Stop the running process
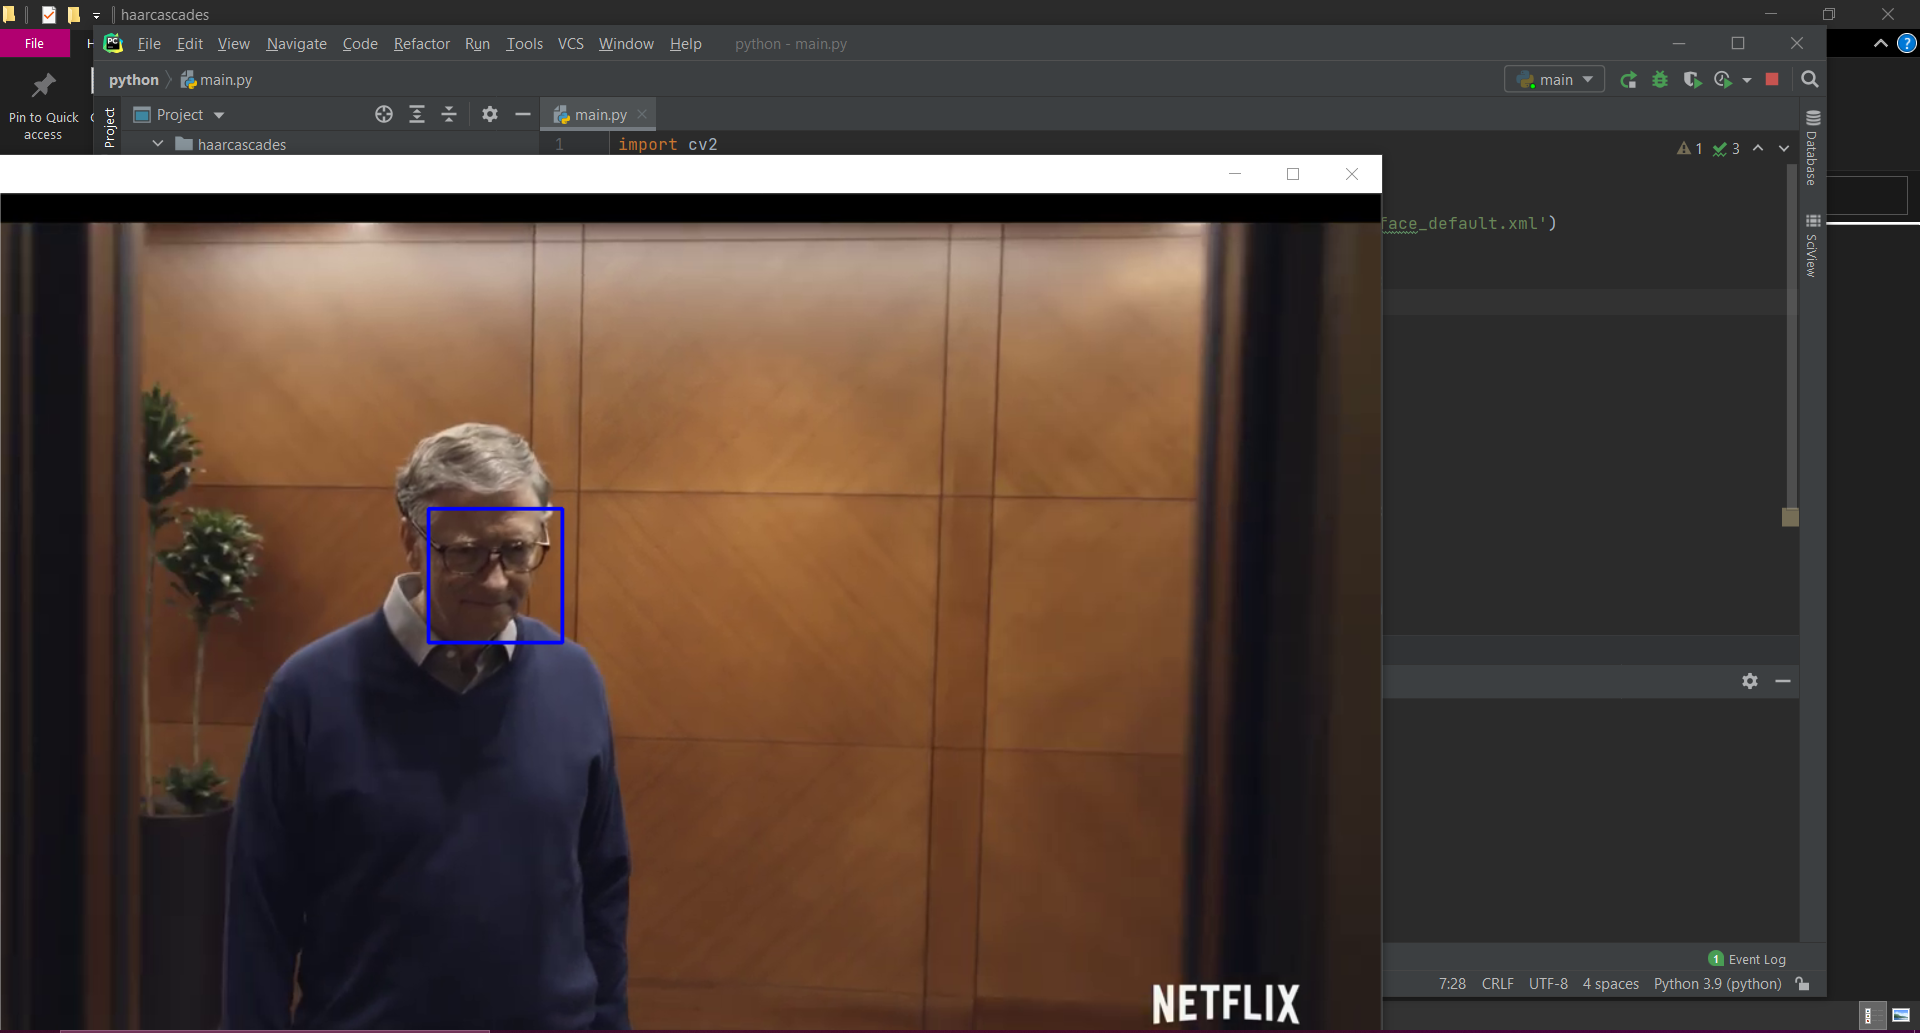Viewport: 1920px width, 1033px height. point(1772,79)
